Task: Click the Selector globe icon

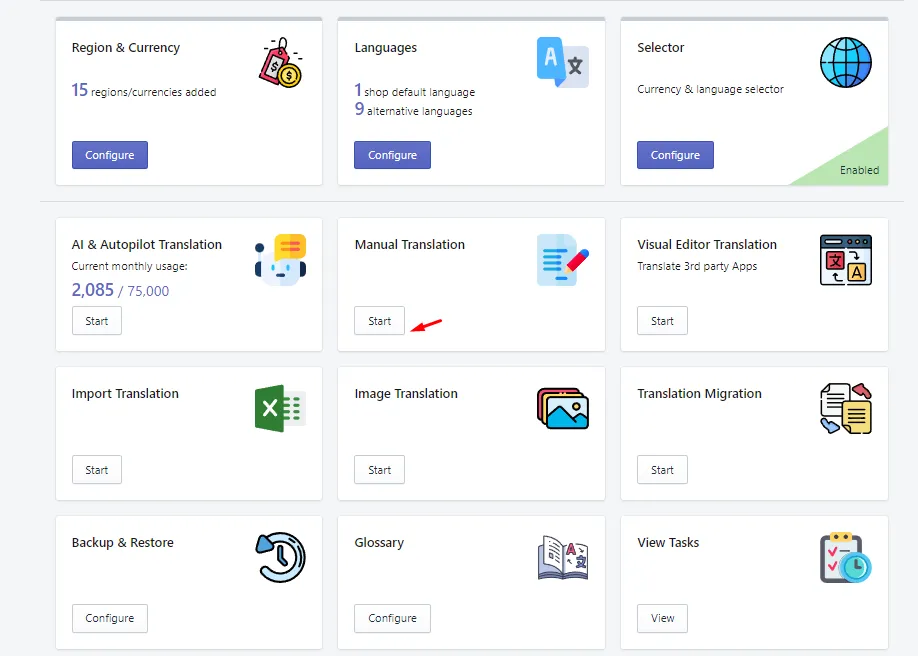Action: (845, 63)
